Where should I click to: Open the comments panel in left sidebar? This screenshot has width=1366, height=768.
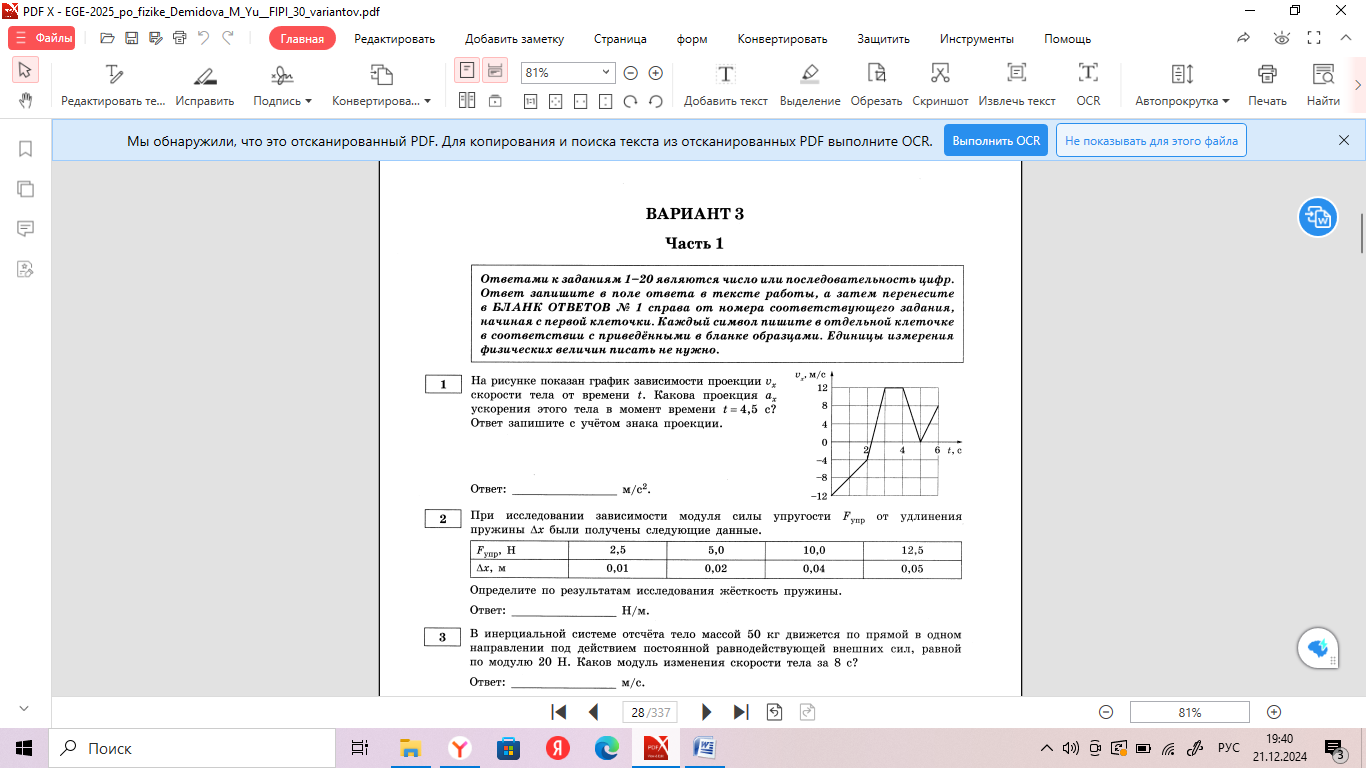26,229
